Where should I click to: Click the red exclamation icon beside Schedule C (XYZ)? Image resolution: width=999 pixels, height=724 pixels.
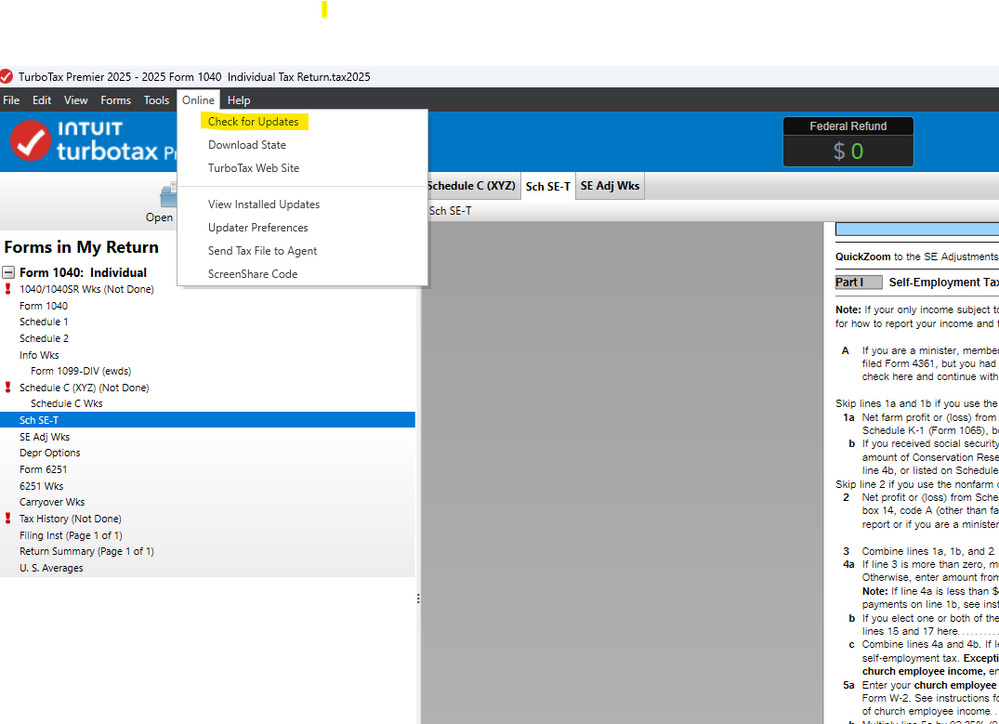click(x=9, y=387)
